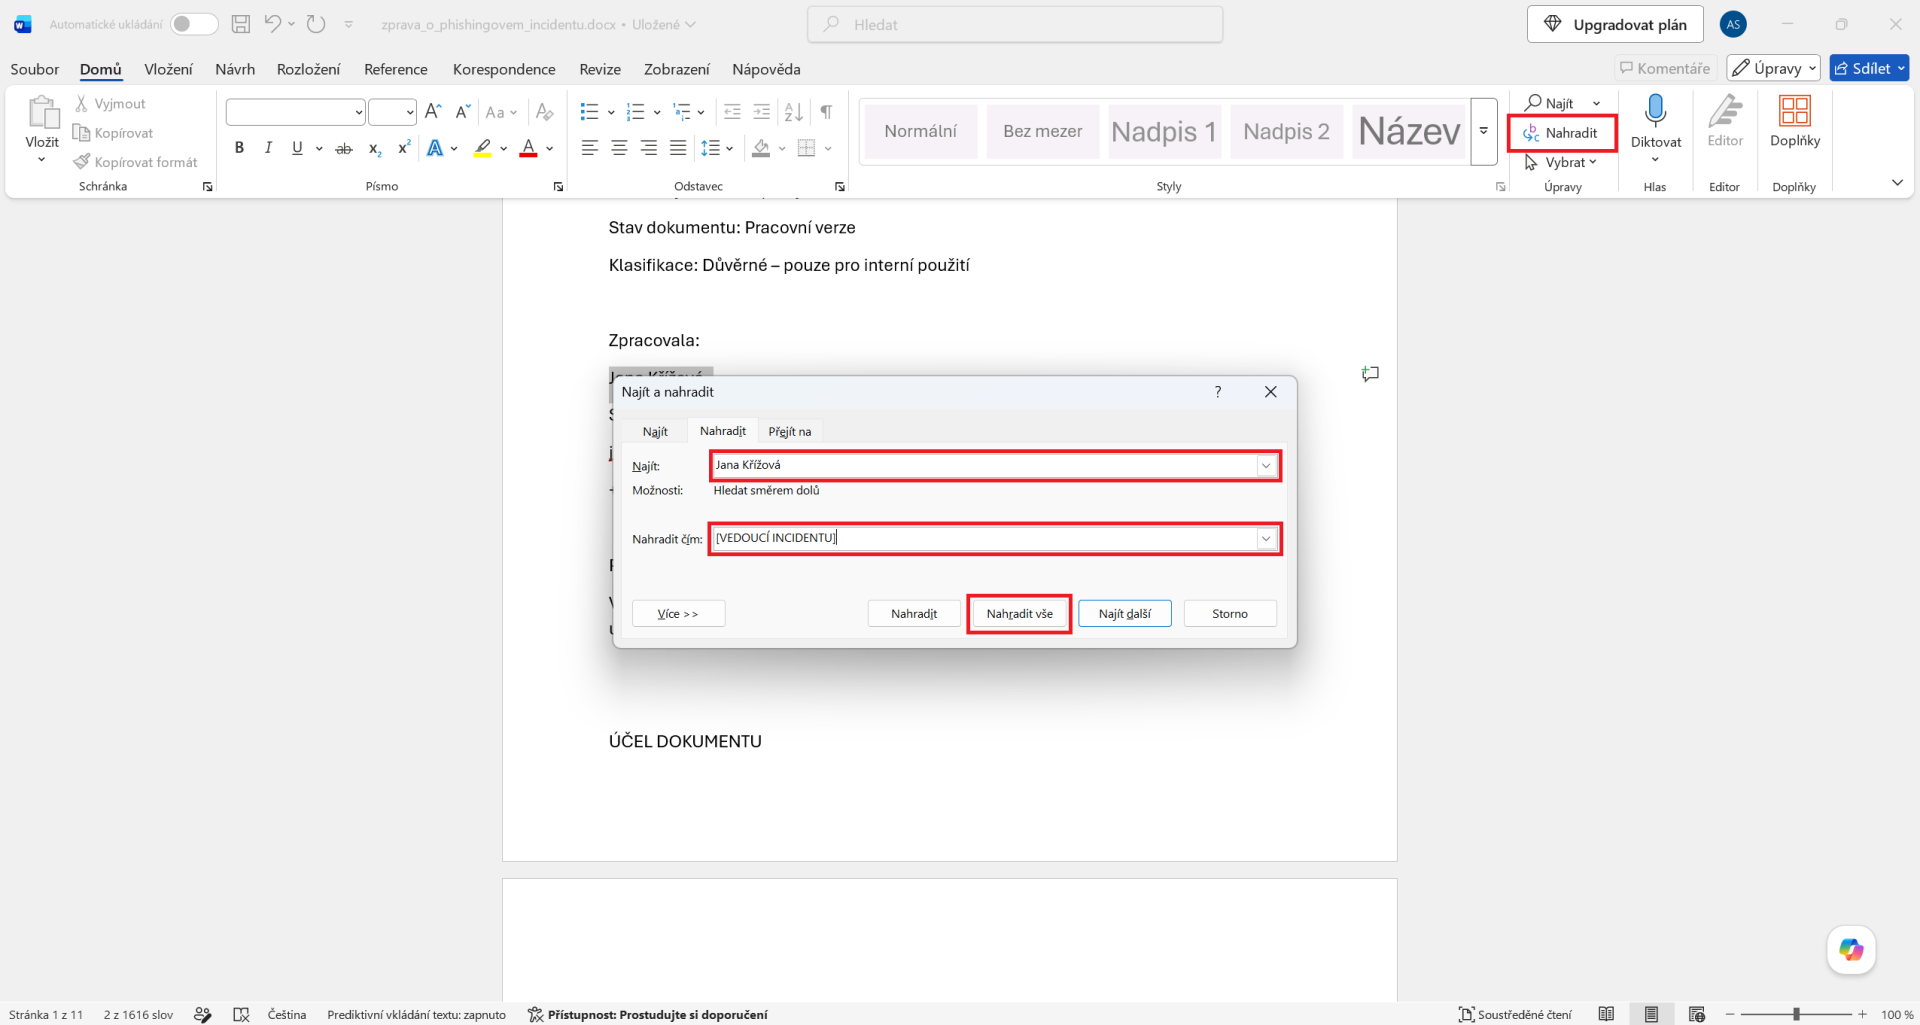This screenshot has width=1920, height=1025.
Task: Apply the Nadpis 1 style
Action: (1164, 131)
